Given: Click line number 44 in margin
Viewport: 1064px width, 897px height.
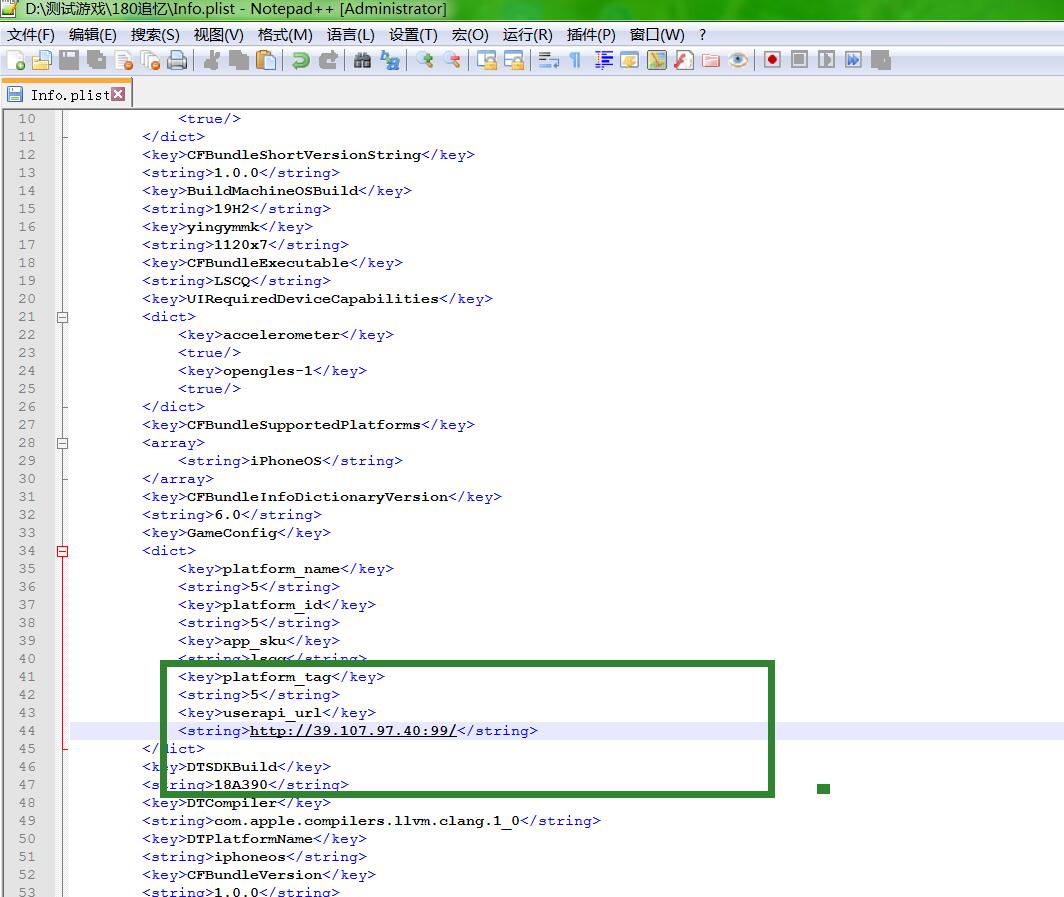Looking at the screenshot, I should pyautogui.click(x=26, y=731).
